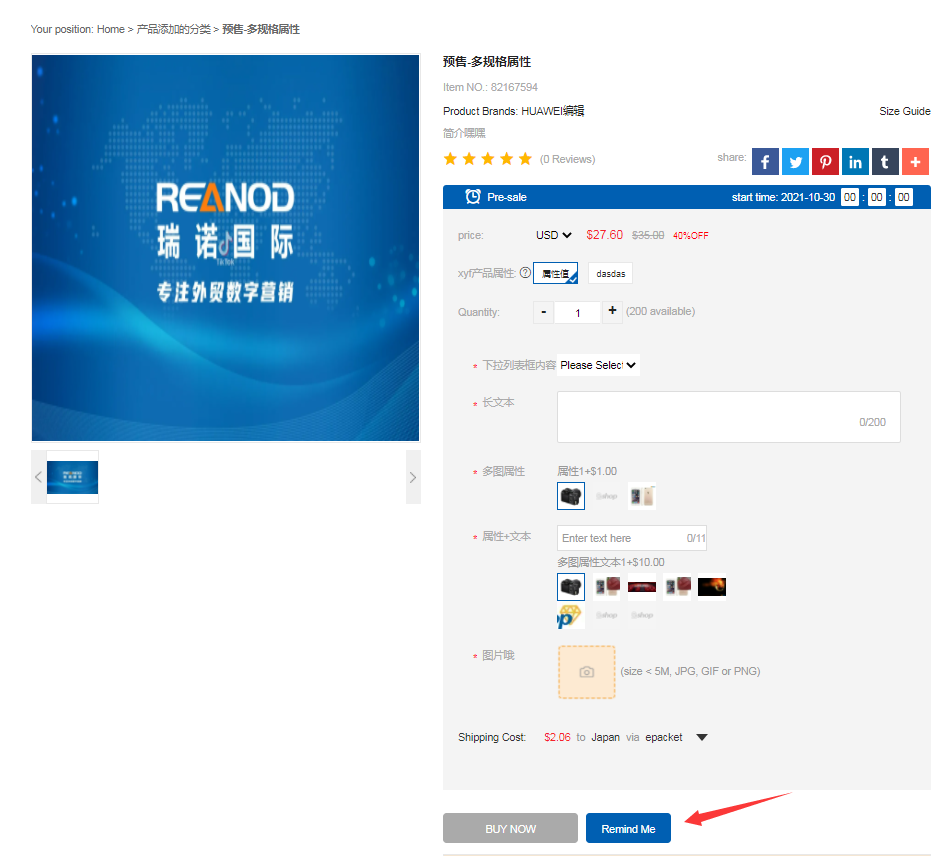Click the Item NO.: 82167594 text
Screen dimensions: 946x856
[490, 87]
